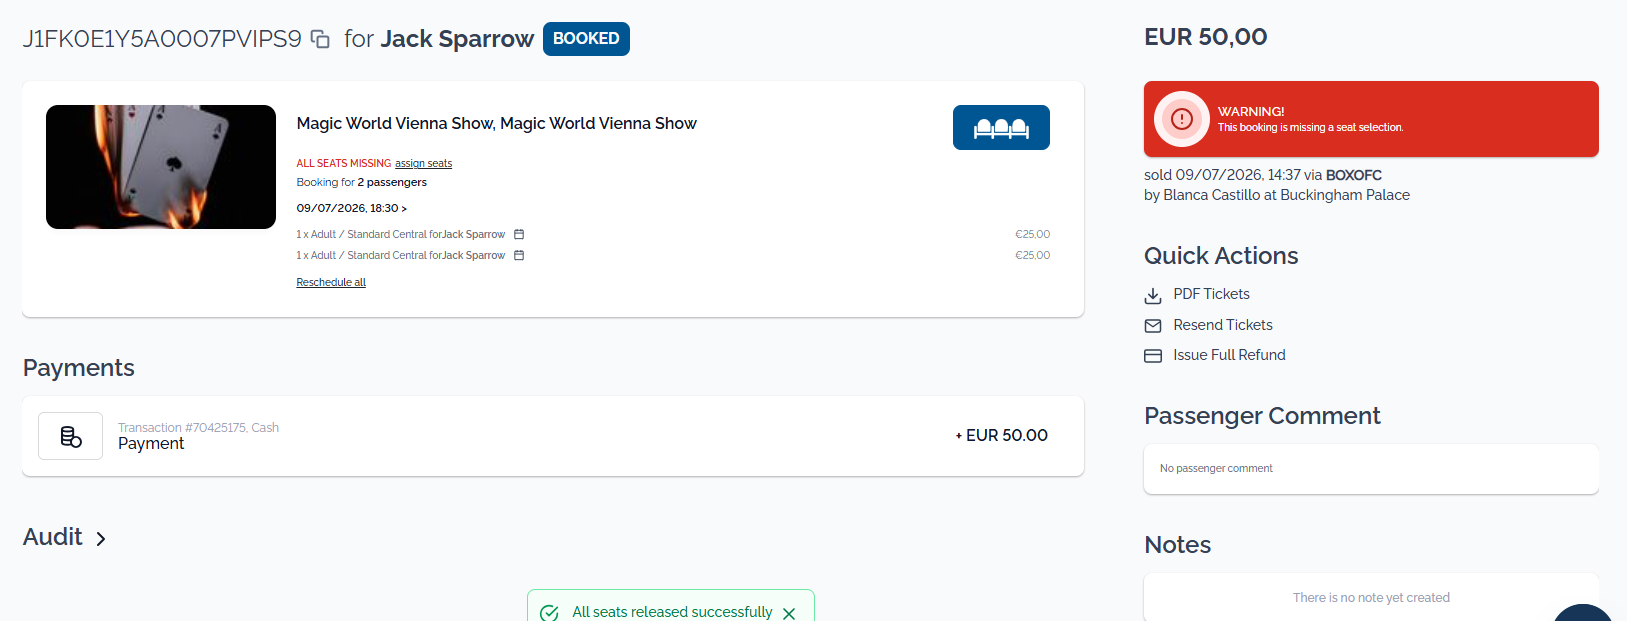Click the 'EUR 50,00' total heading
This screenshot has width=1627, height=621.
pyautogui.click(x=1205, y=37)
